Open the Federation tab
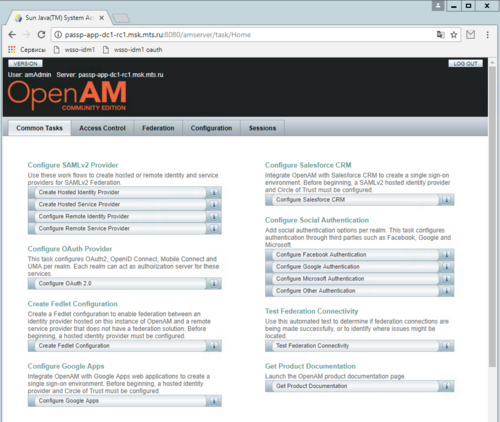Image resolution: width=500 pixels, height=422 pixels. pyautogui.click(x=158, y=128)
